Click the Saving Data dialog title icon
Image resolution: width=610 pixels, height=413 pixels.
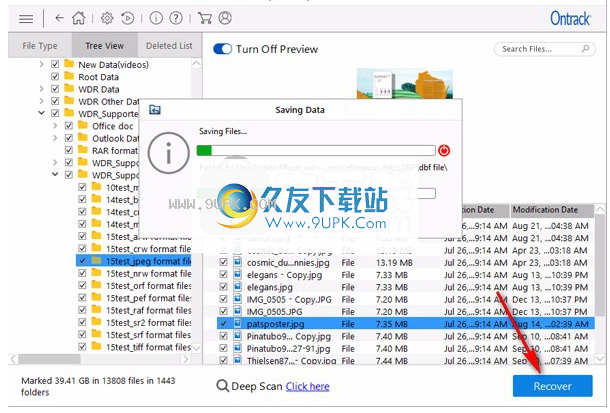coord(155,110)
